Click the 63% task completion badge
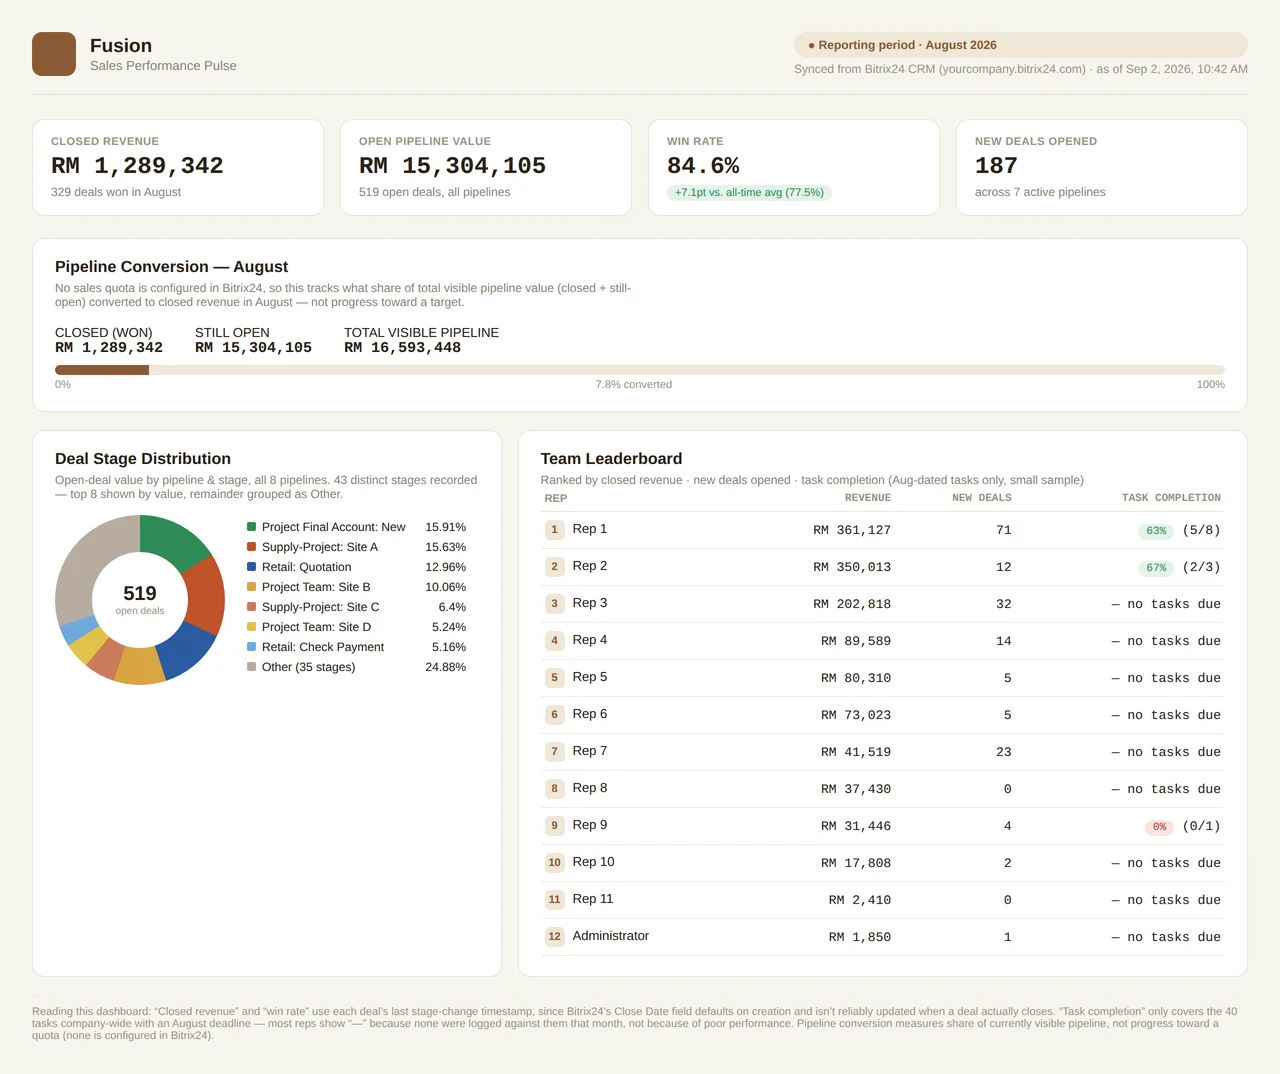 pos(1156,531)
